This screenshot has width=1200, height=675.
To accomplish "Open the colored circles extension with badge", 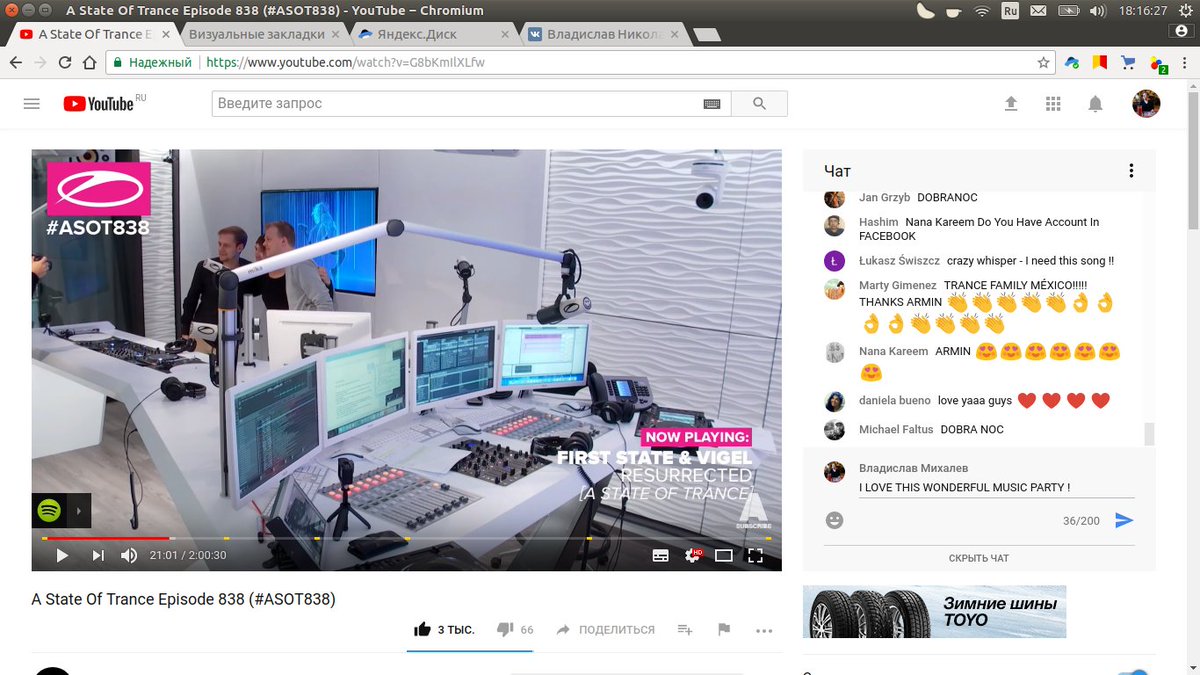I will click(x=1158, y=63).
